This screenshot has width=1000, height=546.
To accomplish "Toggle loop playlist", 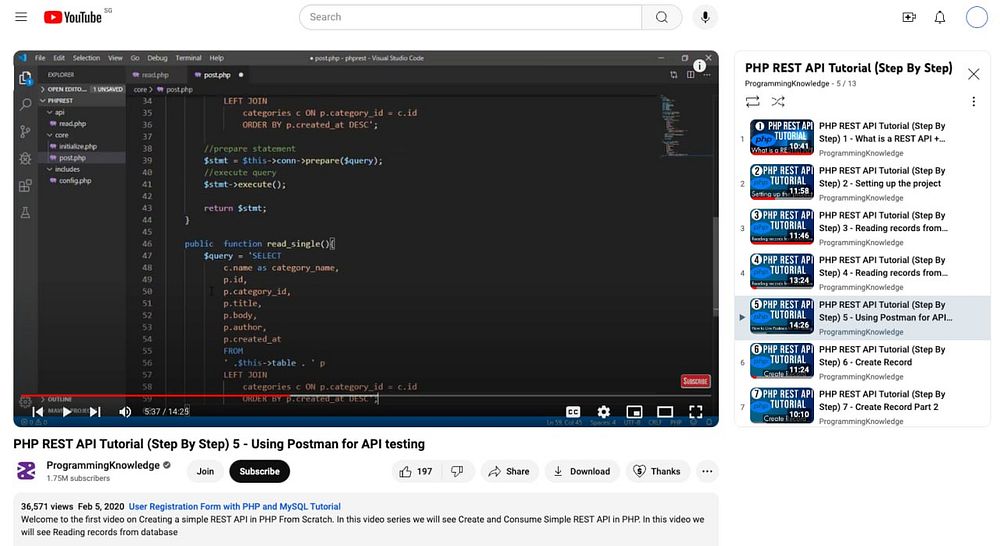I will tap(753, 101).
